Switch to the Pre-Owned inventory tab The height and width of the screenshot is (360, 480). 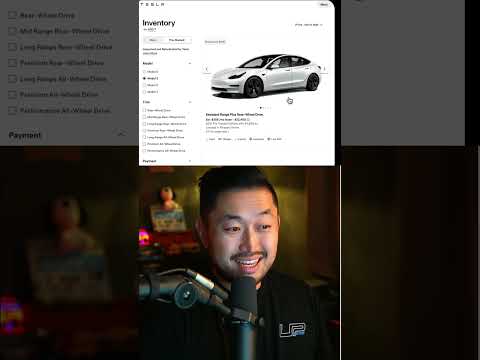pos(177,40)
